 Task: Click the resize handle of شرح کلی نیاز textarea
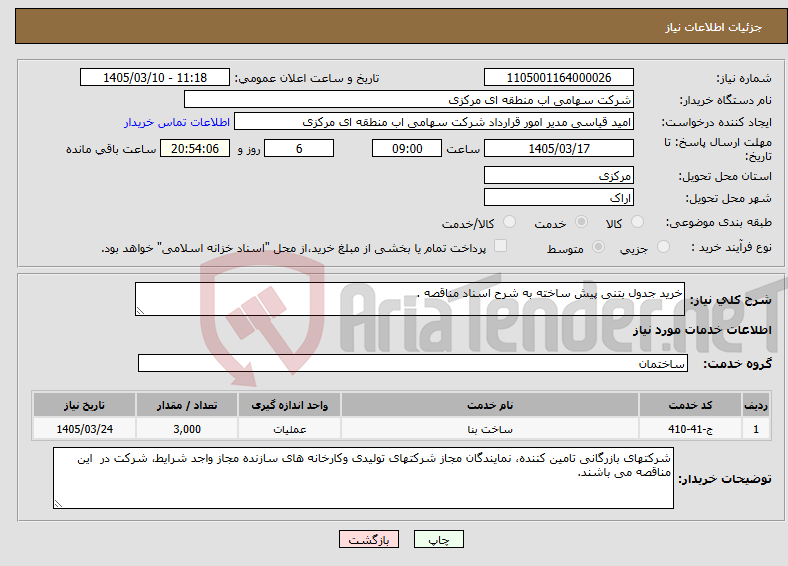click(140, 311)
